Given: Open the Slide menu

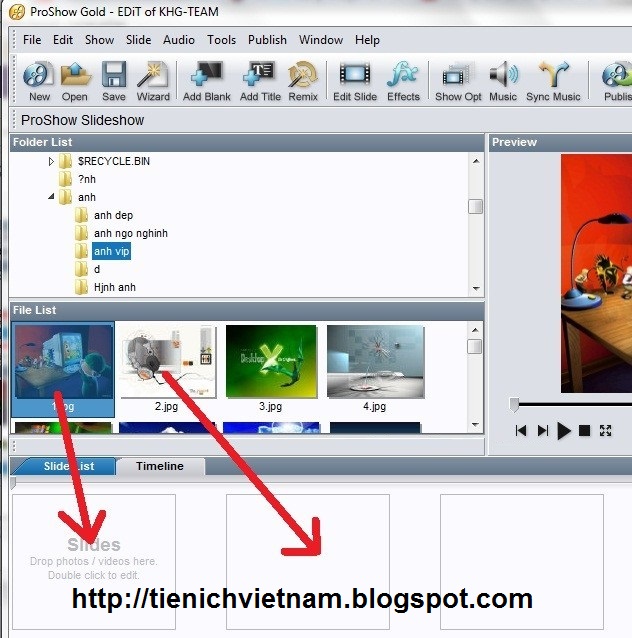Looking at the screenshot, I should point(138,40).
